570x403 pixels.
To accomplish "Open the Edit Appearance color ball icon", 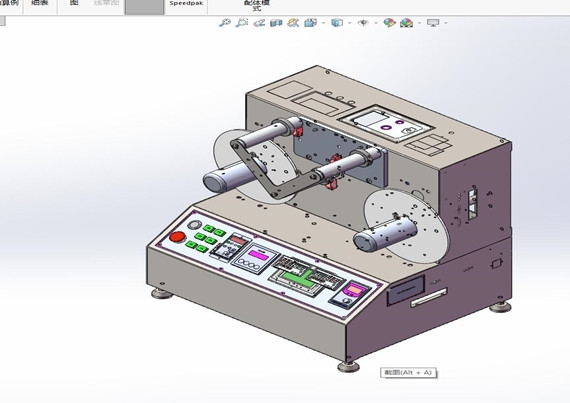I will coord(389,23).
